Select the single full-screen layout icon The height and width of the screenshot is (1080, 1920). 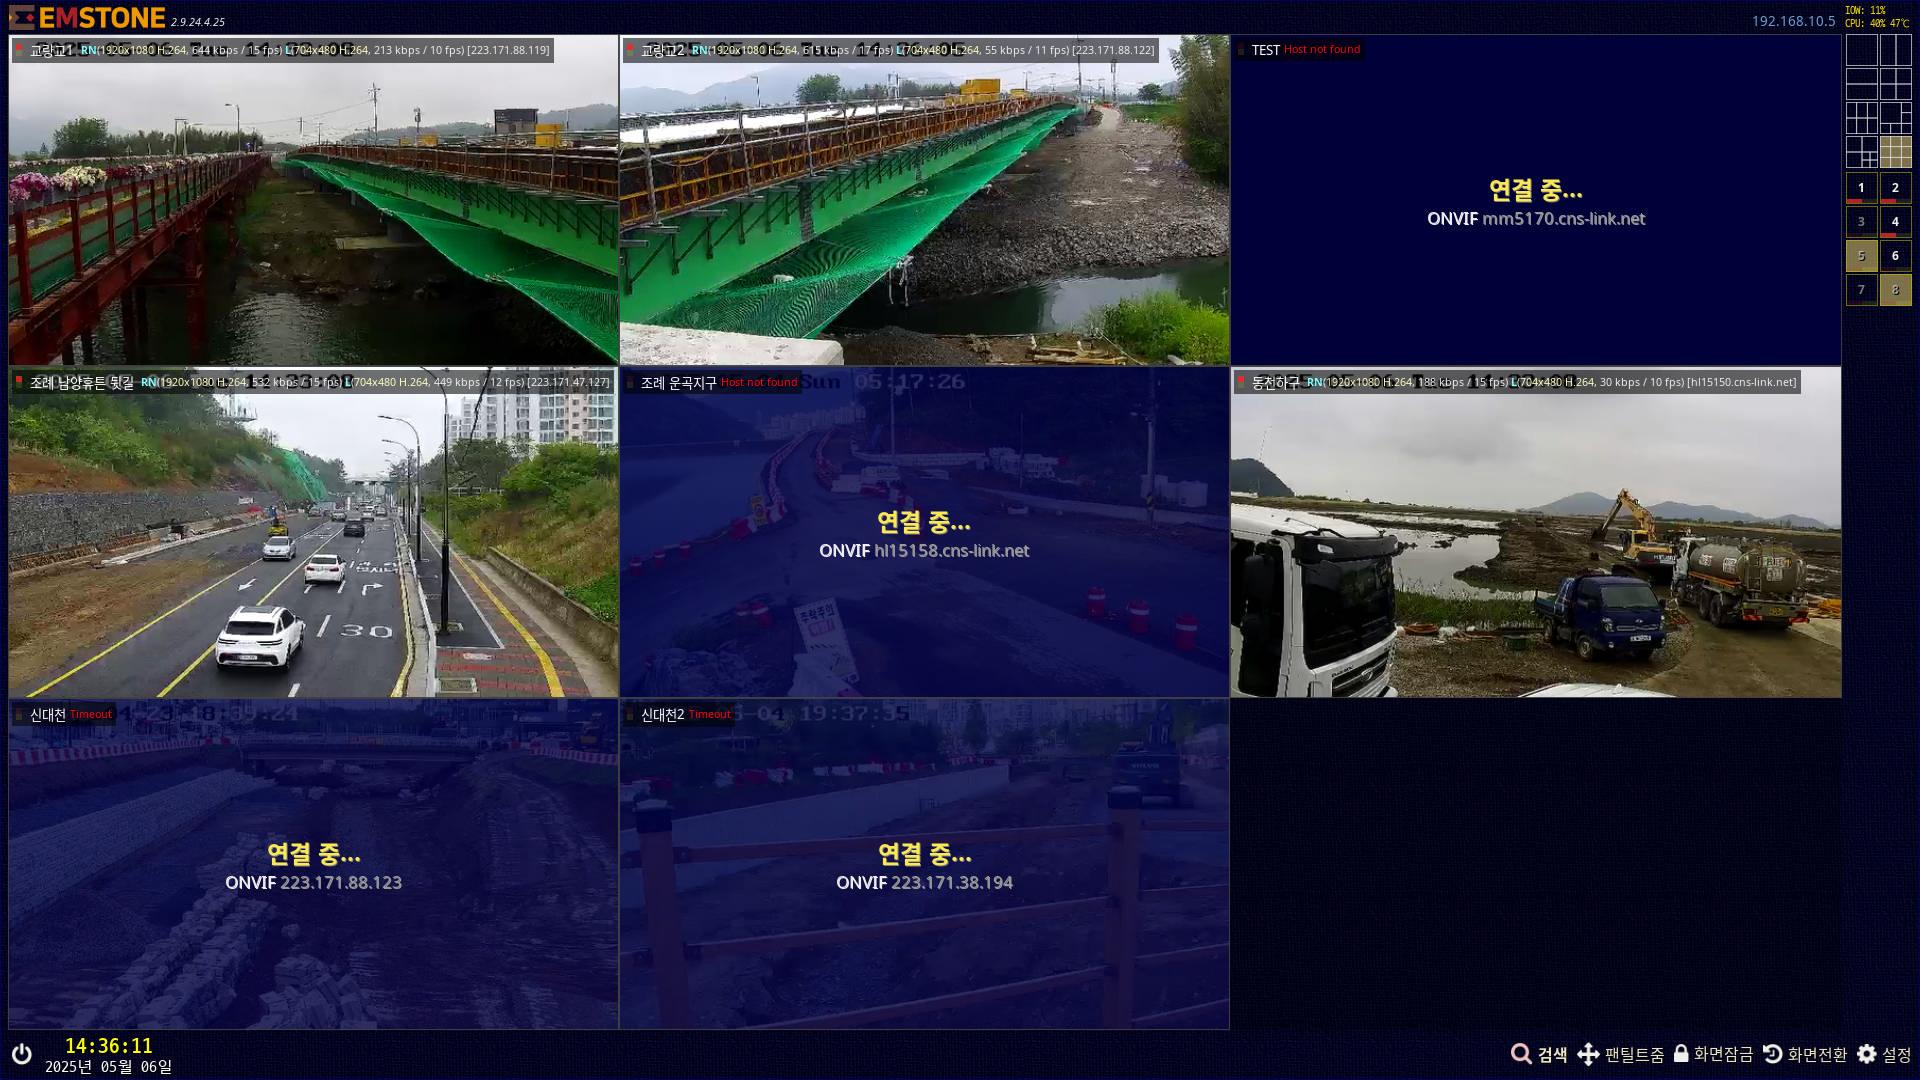(x=1861, y=50)
